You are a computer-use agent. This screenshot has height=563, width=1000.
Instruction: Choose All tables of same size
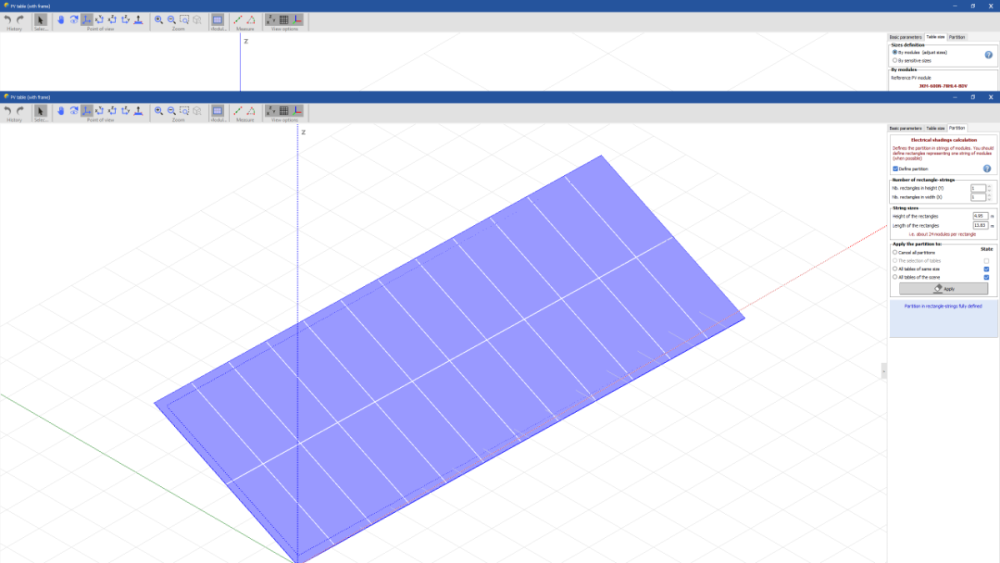pos(895,268)
